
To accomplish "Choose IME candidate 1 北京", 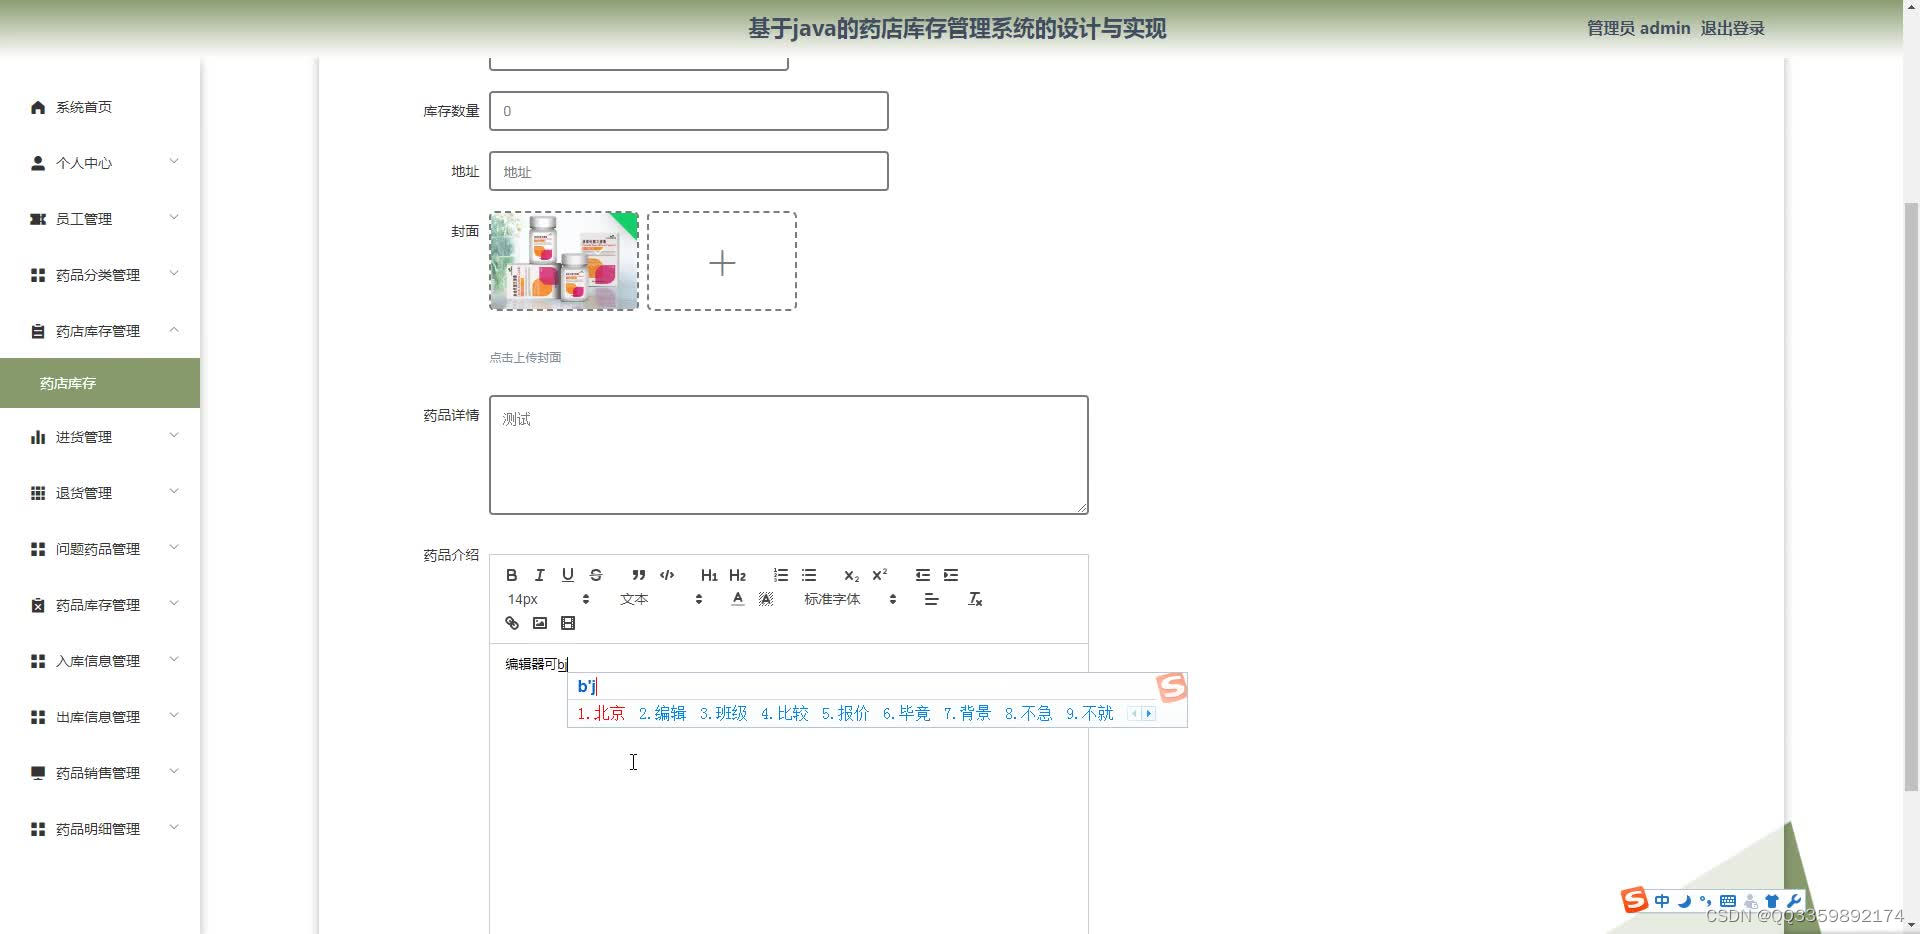I will 601,713.
